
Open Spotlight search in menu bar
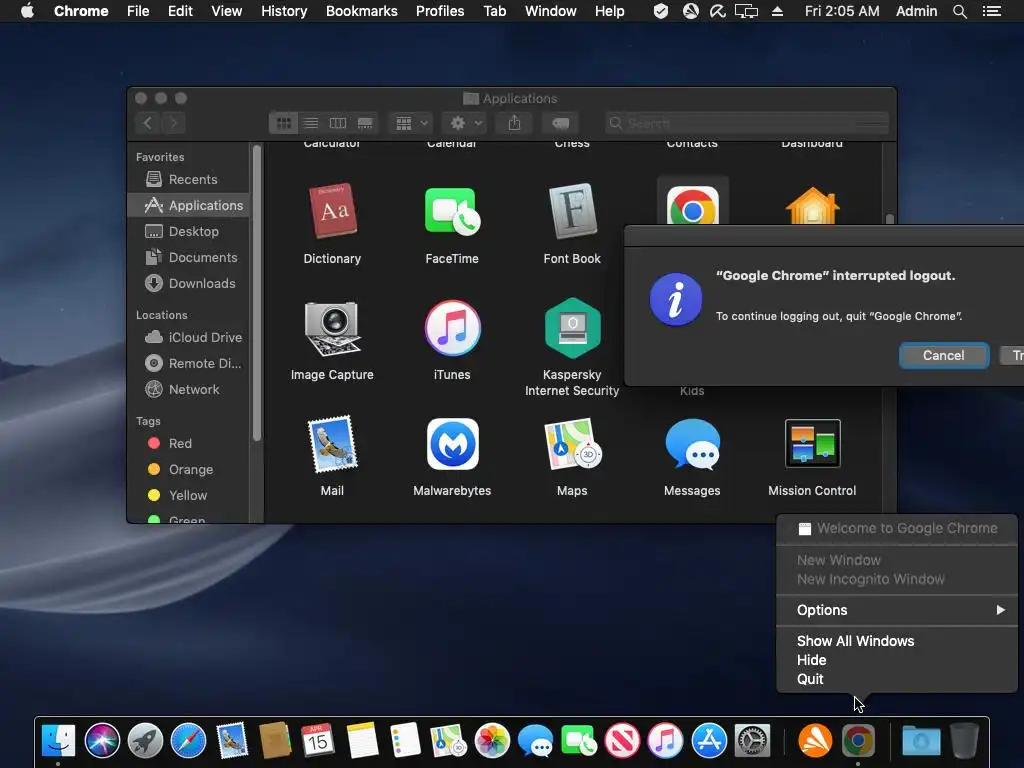[x=959, y=11]
